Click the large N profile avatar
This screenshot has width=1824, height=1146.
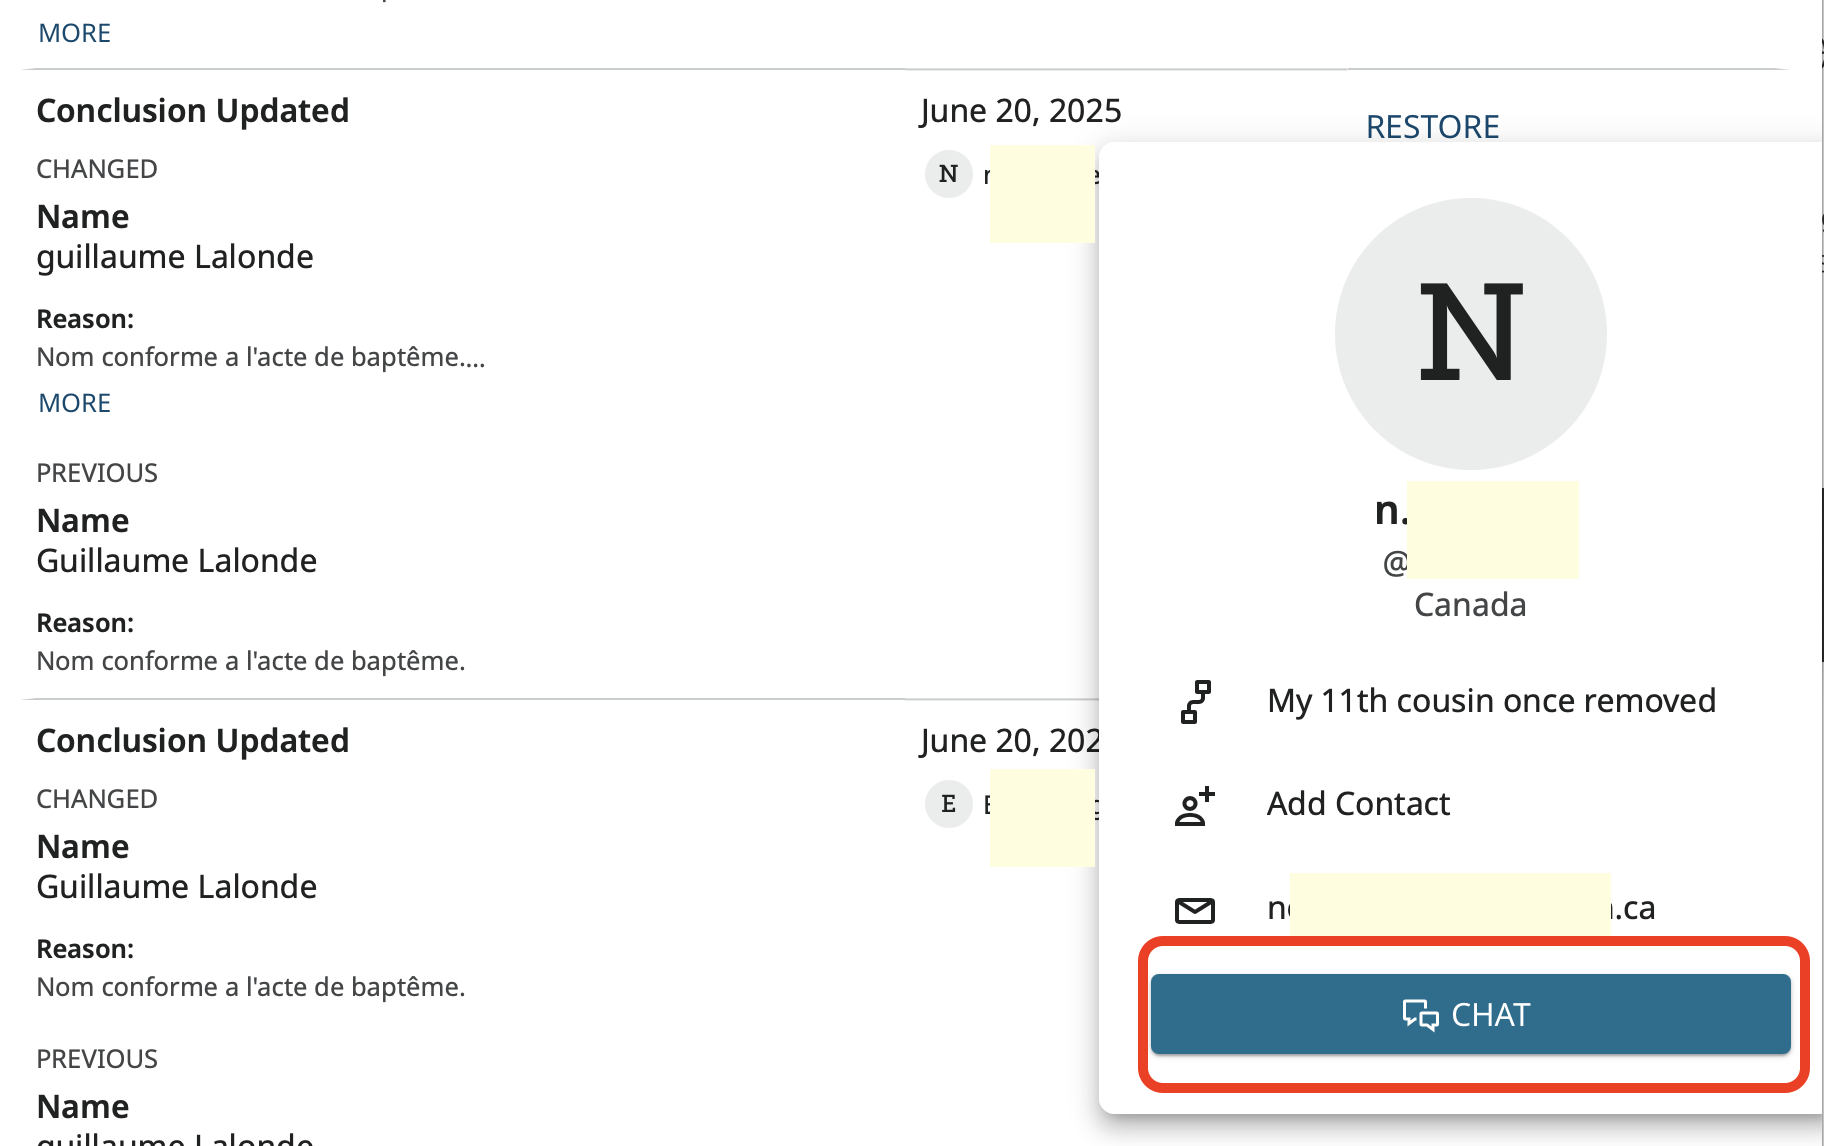pyautogui.click(x=1470, y=333)
